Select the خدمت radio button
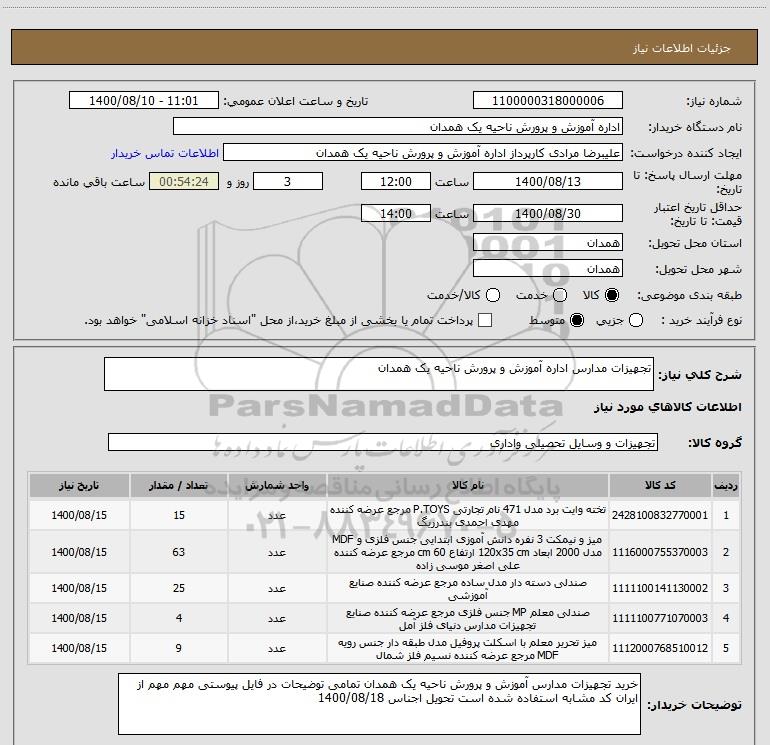The height and width of the screenshot is (745, 770). (560, 295)
